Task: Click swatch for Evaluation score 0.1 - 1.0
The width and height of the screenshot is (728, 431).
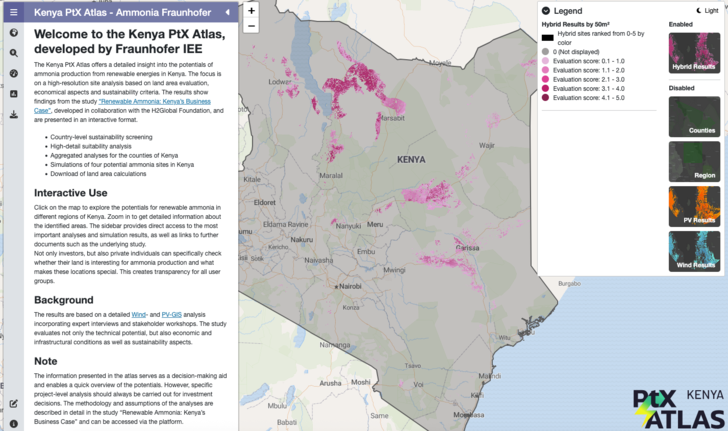Action: click(546, 61)
